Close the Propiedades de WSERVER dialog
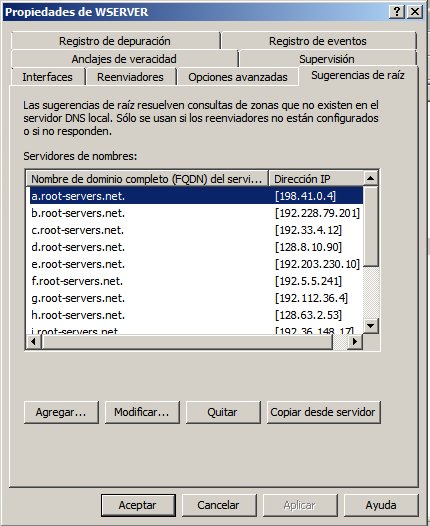The height and width of the screenshot is (526, 430). (x=415, y=12)
